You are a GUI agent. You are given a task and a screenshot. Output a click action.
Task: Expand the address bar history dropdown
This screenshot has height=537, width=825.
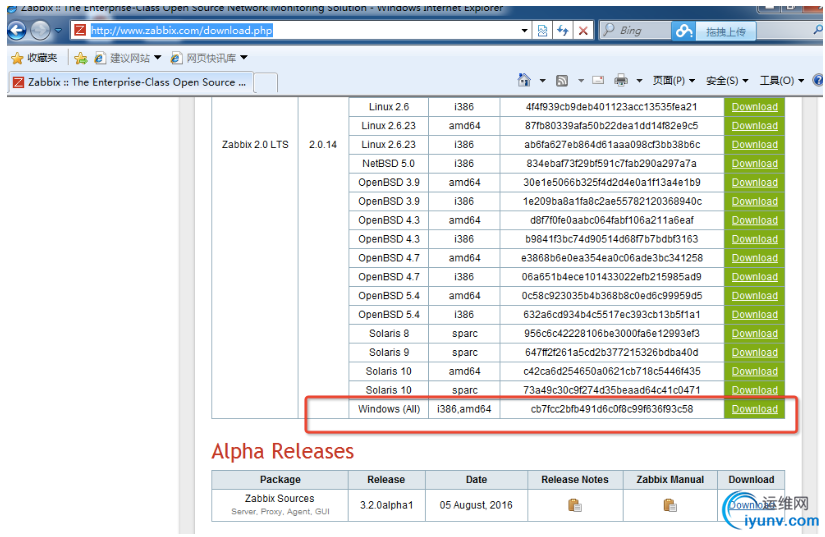tap(524, 31)
